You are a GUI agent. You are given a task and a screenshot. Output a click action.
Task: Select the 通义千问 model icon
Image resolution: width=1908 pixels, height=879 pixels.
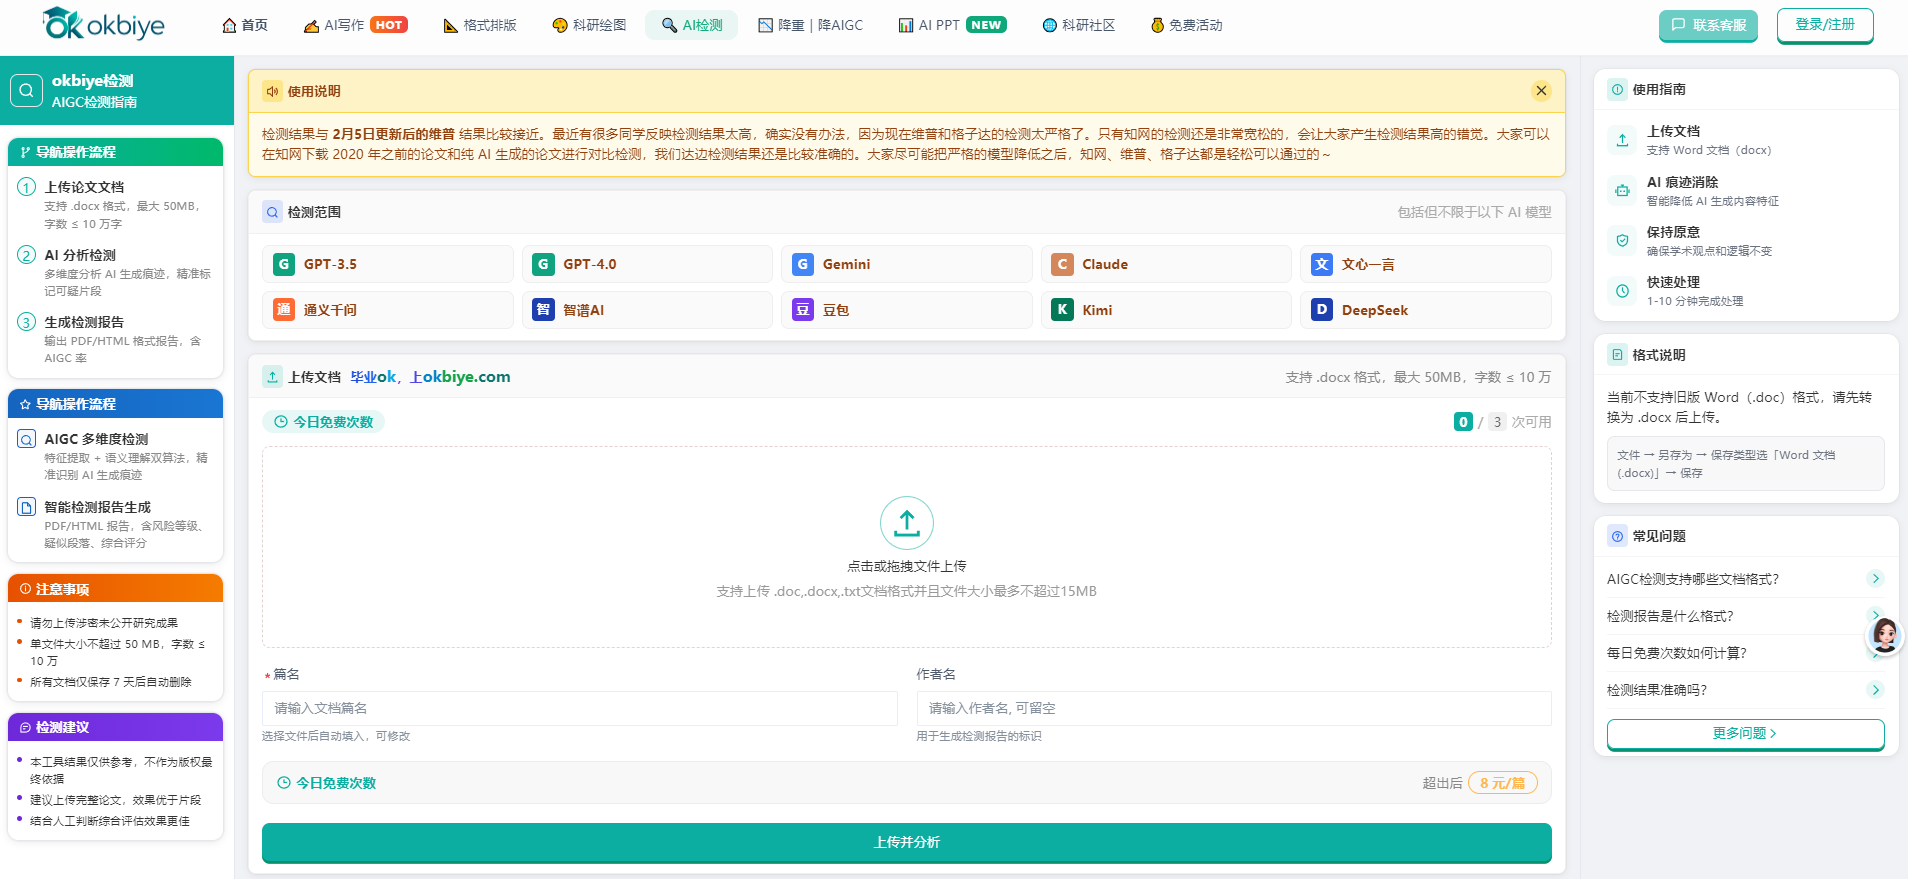(284, 310)
